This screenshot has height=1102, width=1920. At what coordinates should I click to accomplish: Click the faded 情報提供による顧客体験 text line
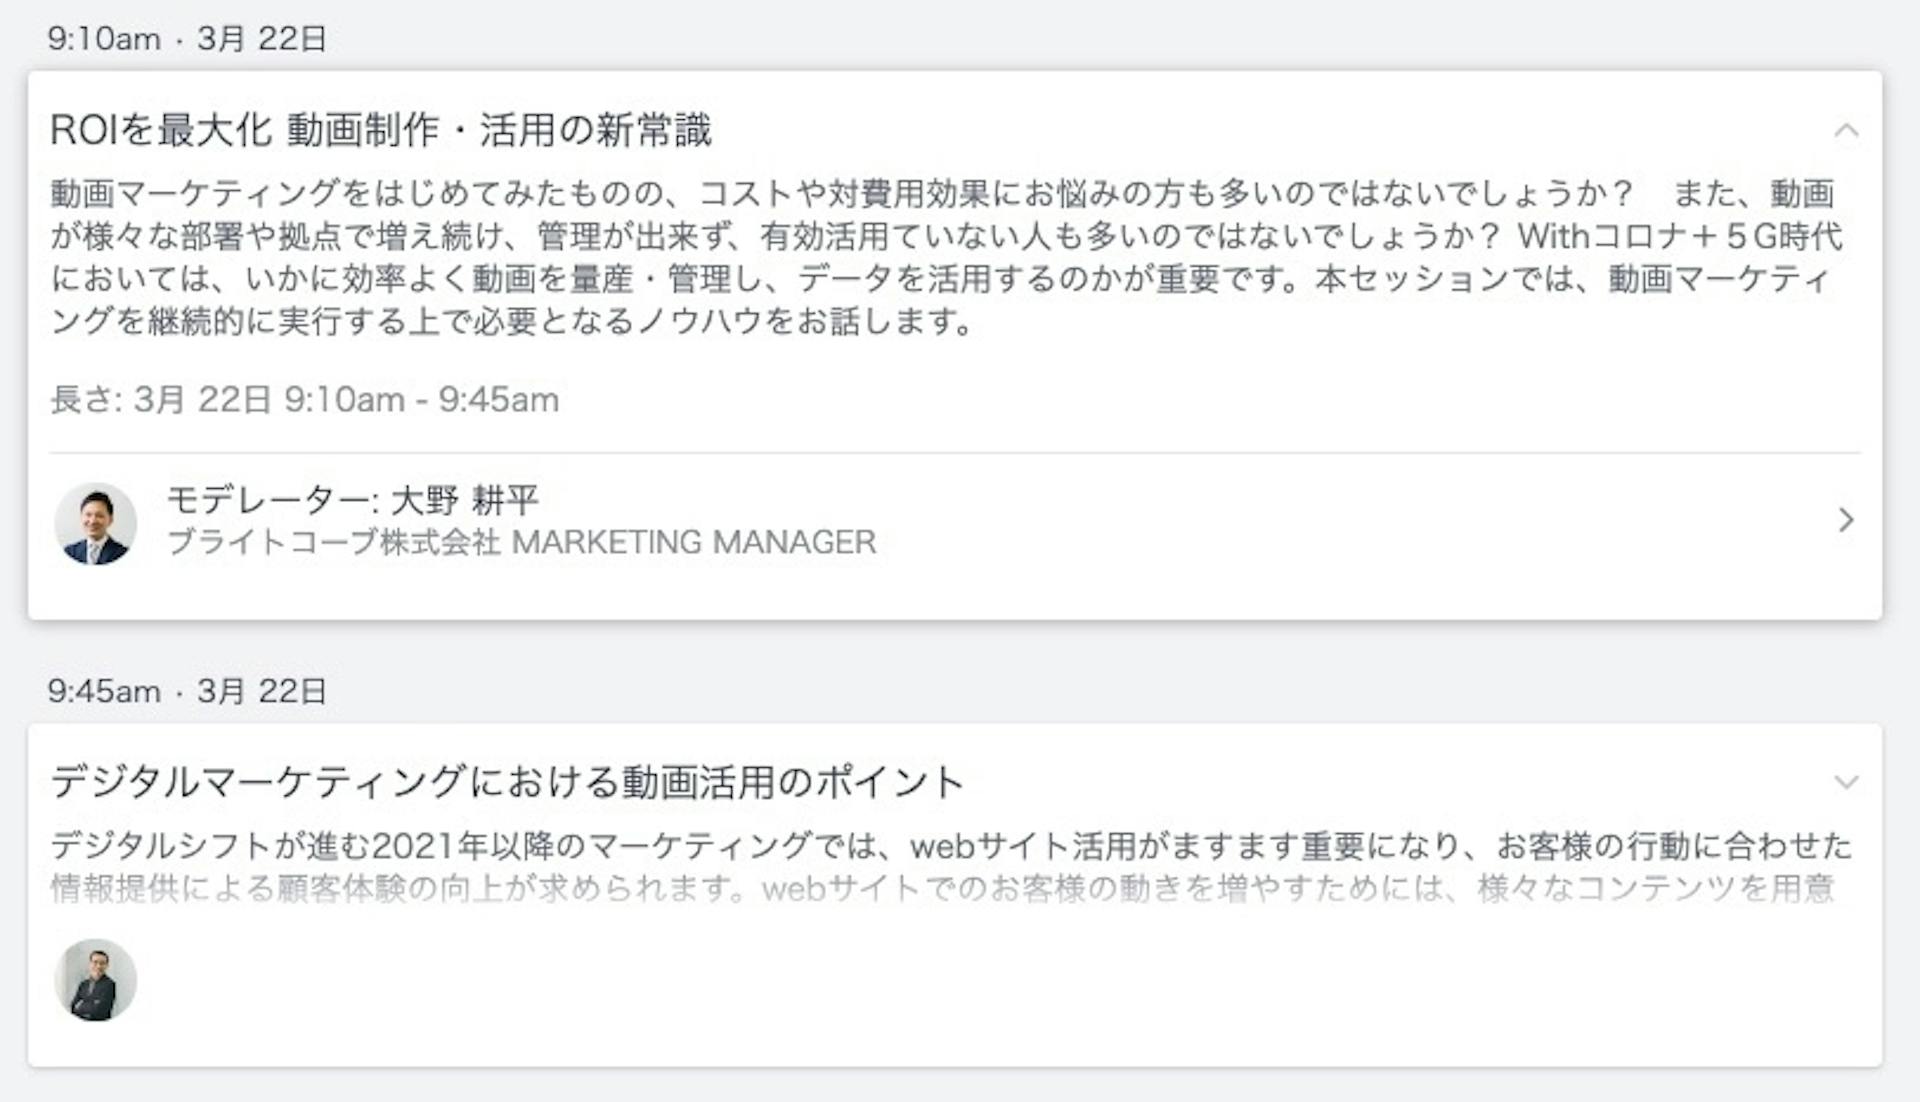940,888
